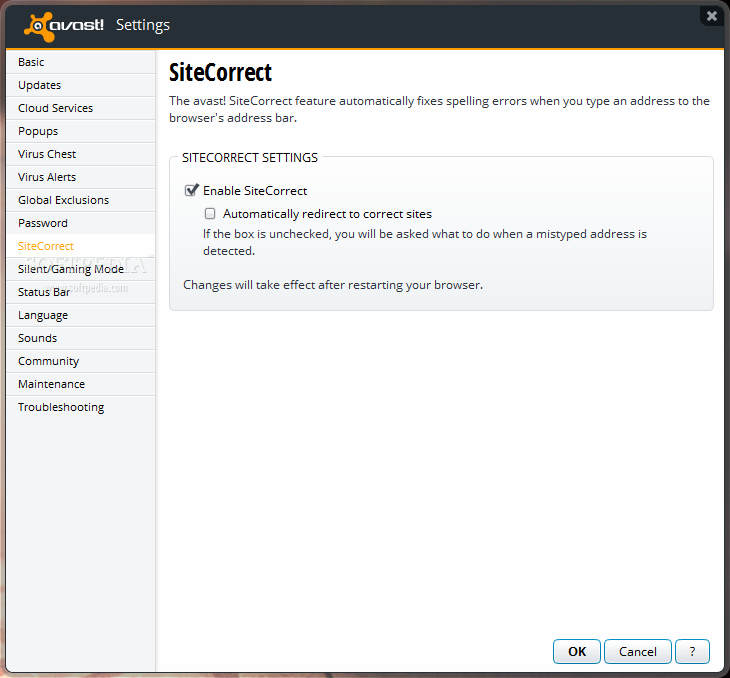Select Virus Chest in the sidebar
Image resolution: width=730 pixels, height=678 pixels.
[x=81, y=154]
